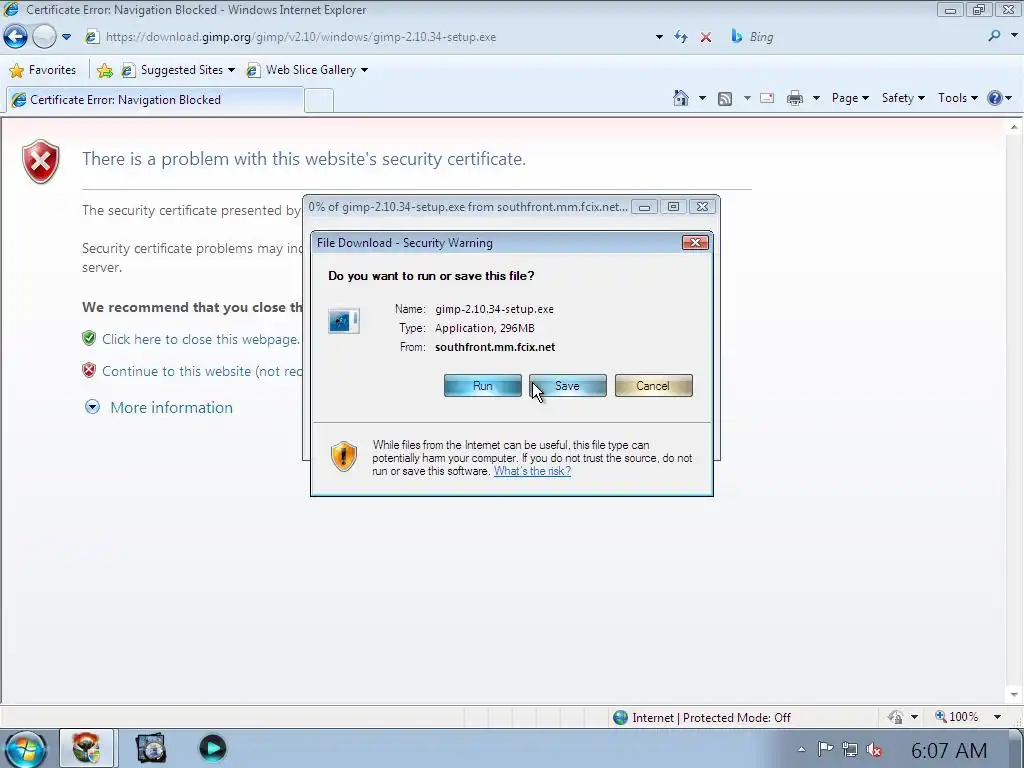
Task: Click the gimp.org address bar URL
Action: [300, 37]
